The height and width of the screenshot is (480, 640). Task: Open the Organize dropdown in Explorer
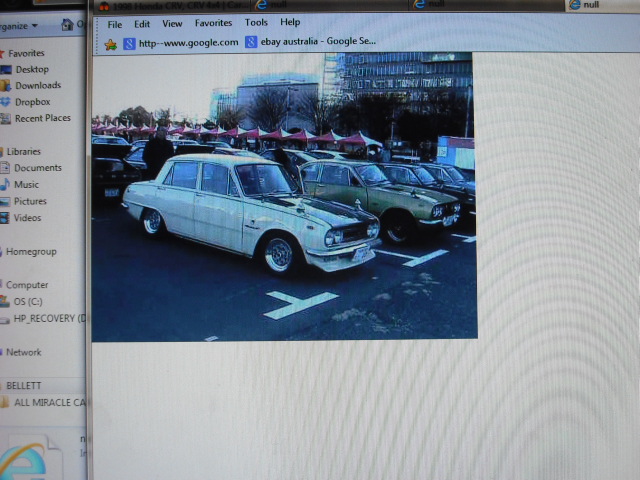18,24
